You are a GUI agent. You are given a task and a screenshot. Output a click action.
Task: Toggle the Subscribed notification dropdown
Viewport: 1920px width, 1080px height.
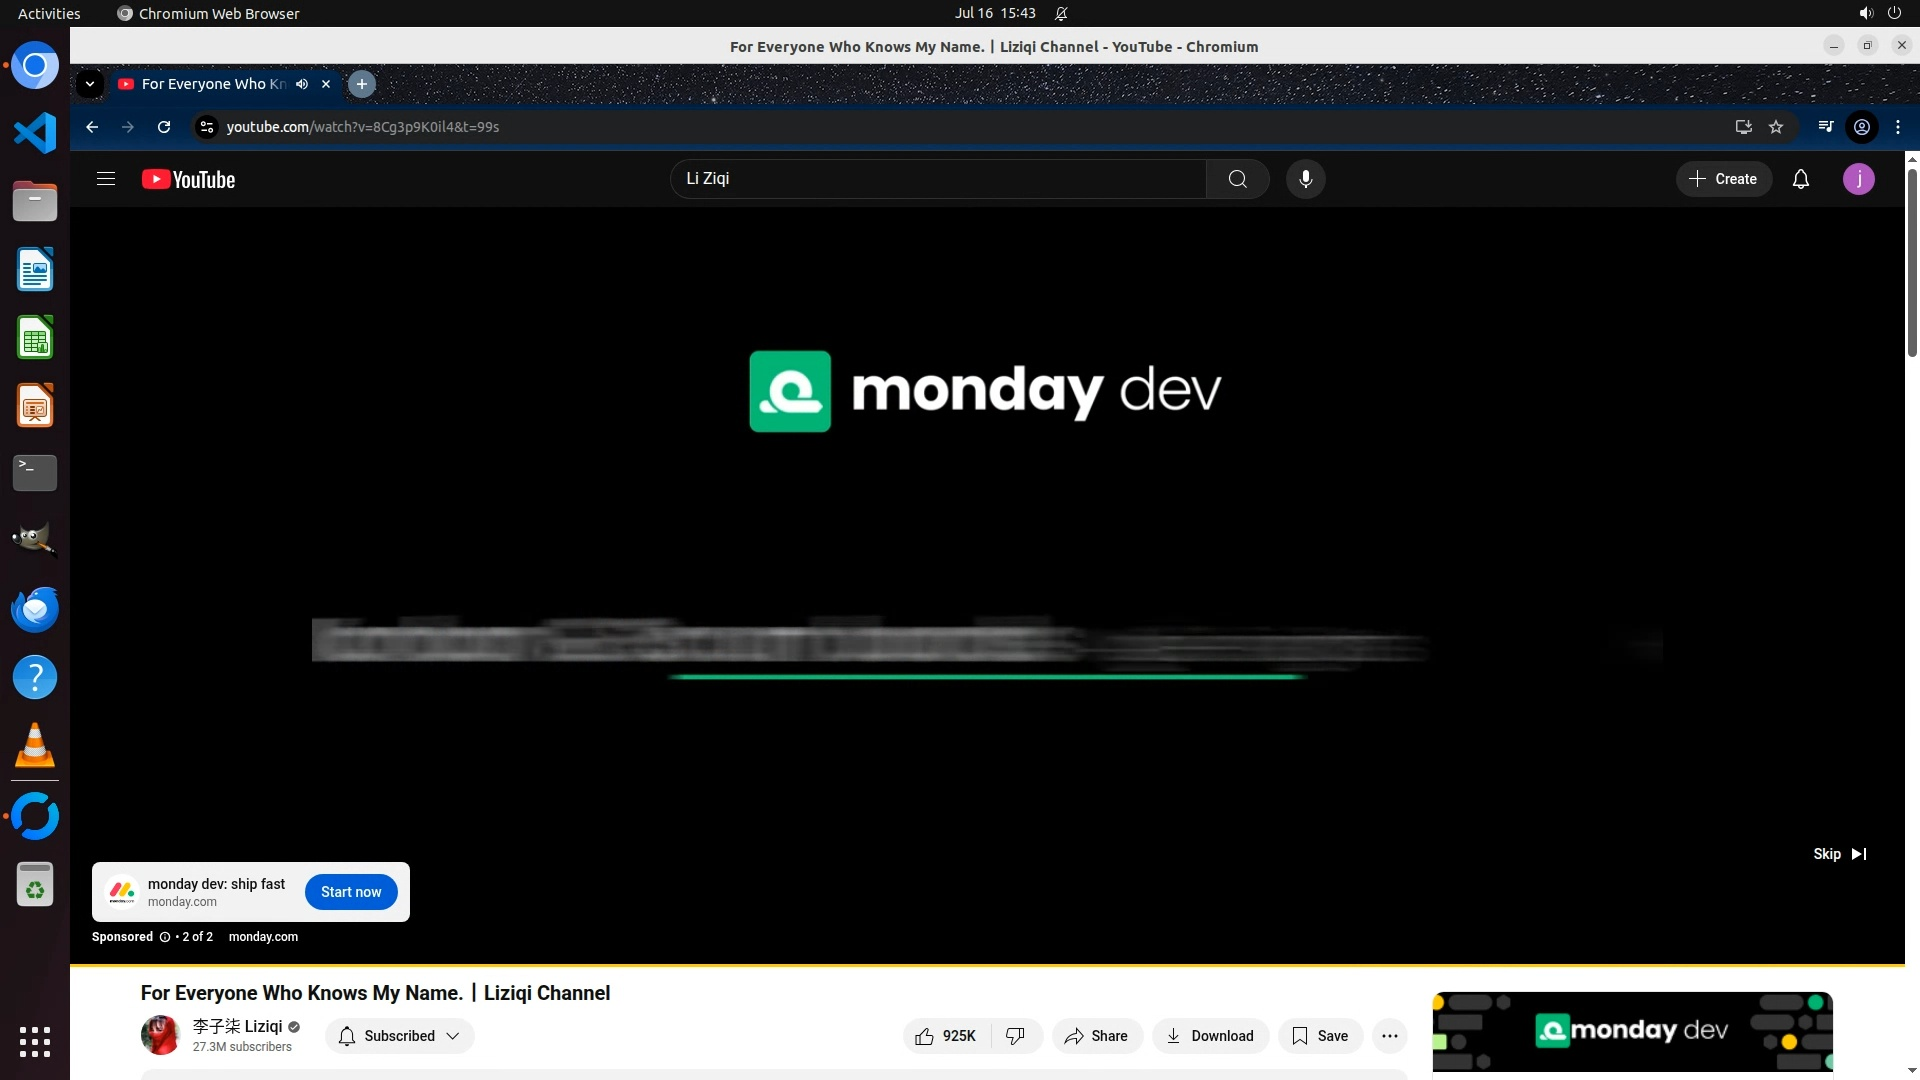click(399, 1036)
